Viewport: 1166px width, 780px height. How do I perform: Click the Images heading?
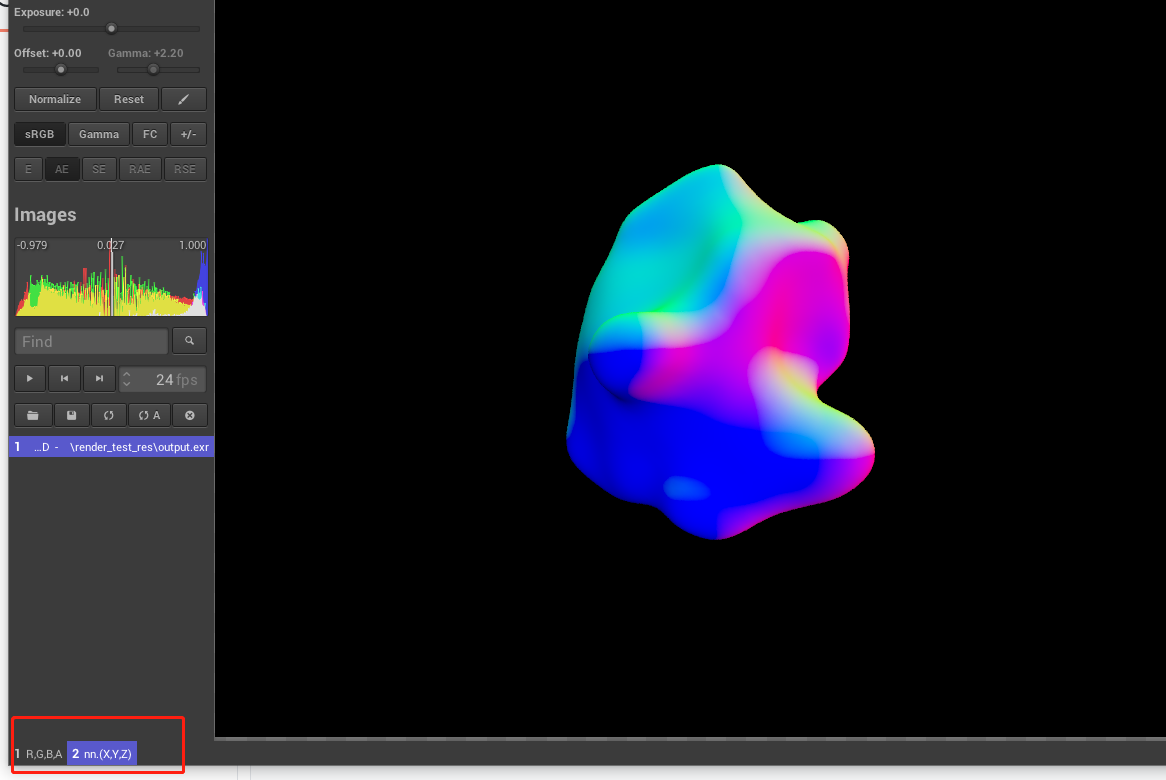pos(45,215)
